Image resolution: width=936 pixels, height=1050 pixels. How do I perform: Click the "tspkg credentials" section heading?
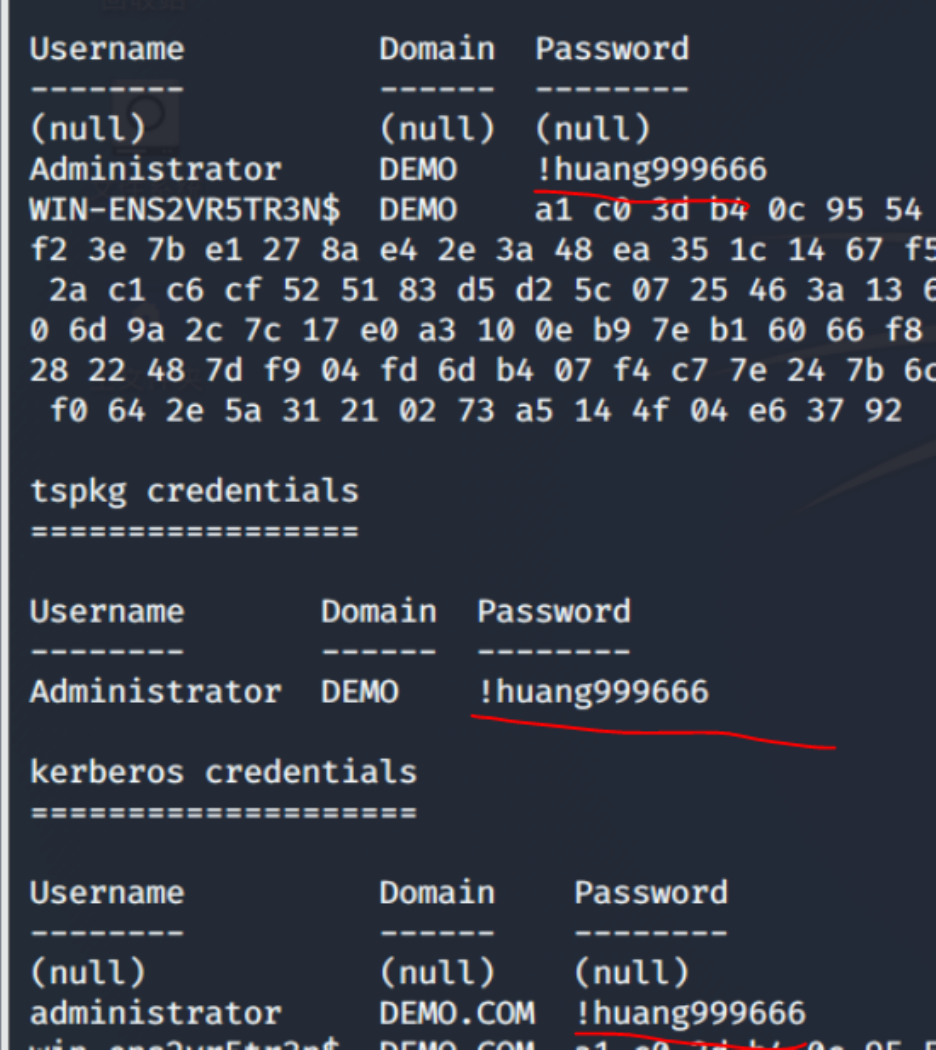194,491
